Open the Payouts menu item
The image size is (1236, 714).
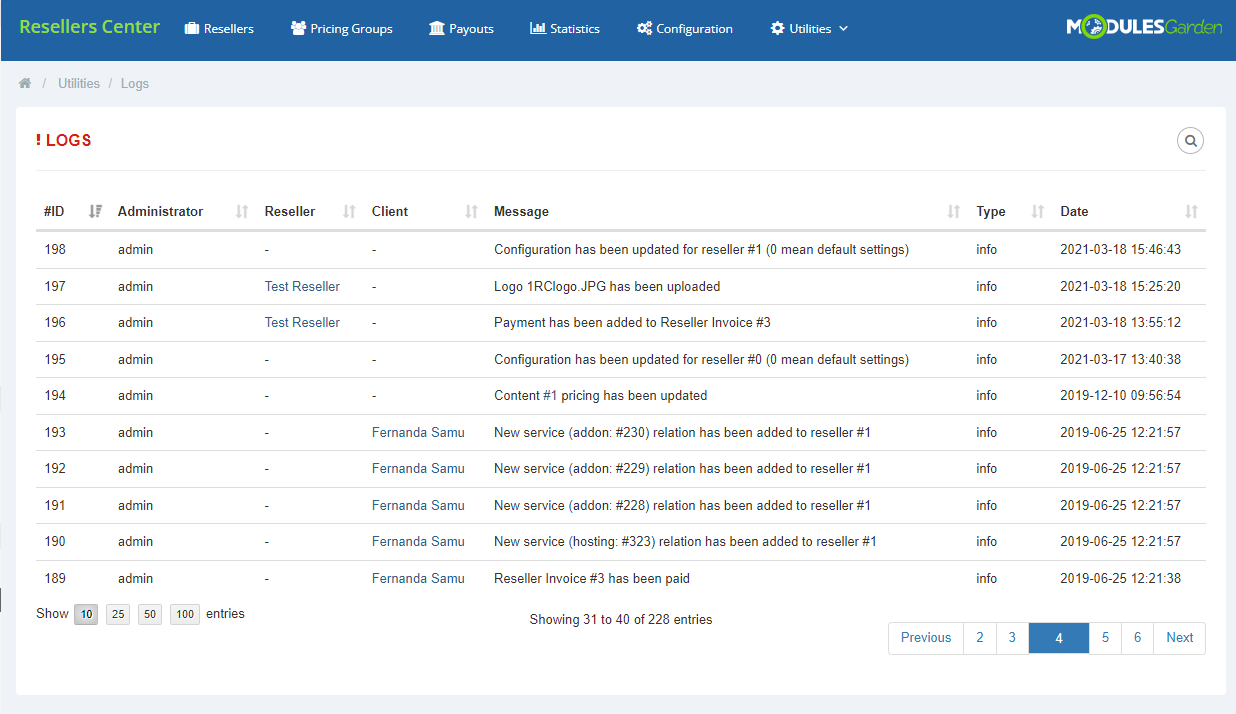[461, 29]
